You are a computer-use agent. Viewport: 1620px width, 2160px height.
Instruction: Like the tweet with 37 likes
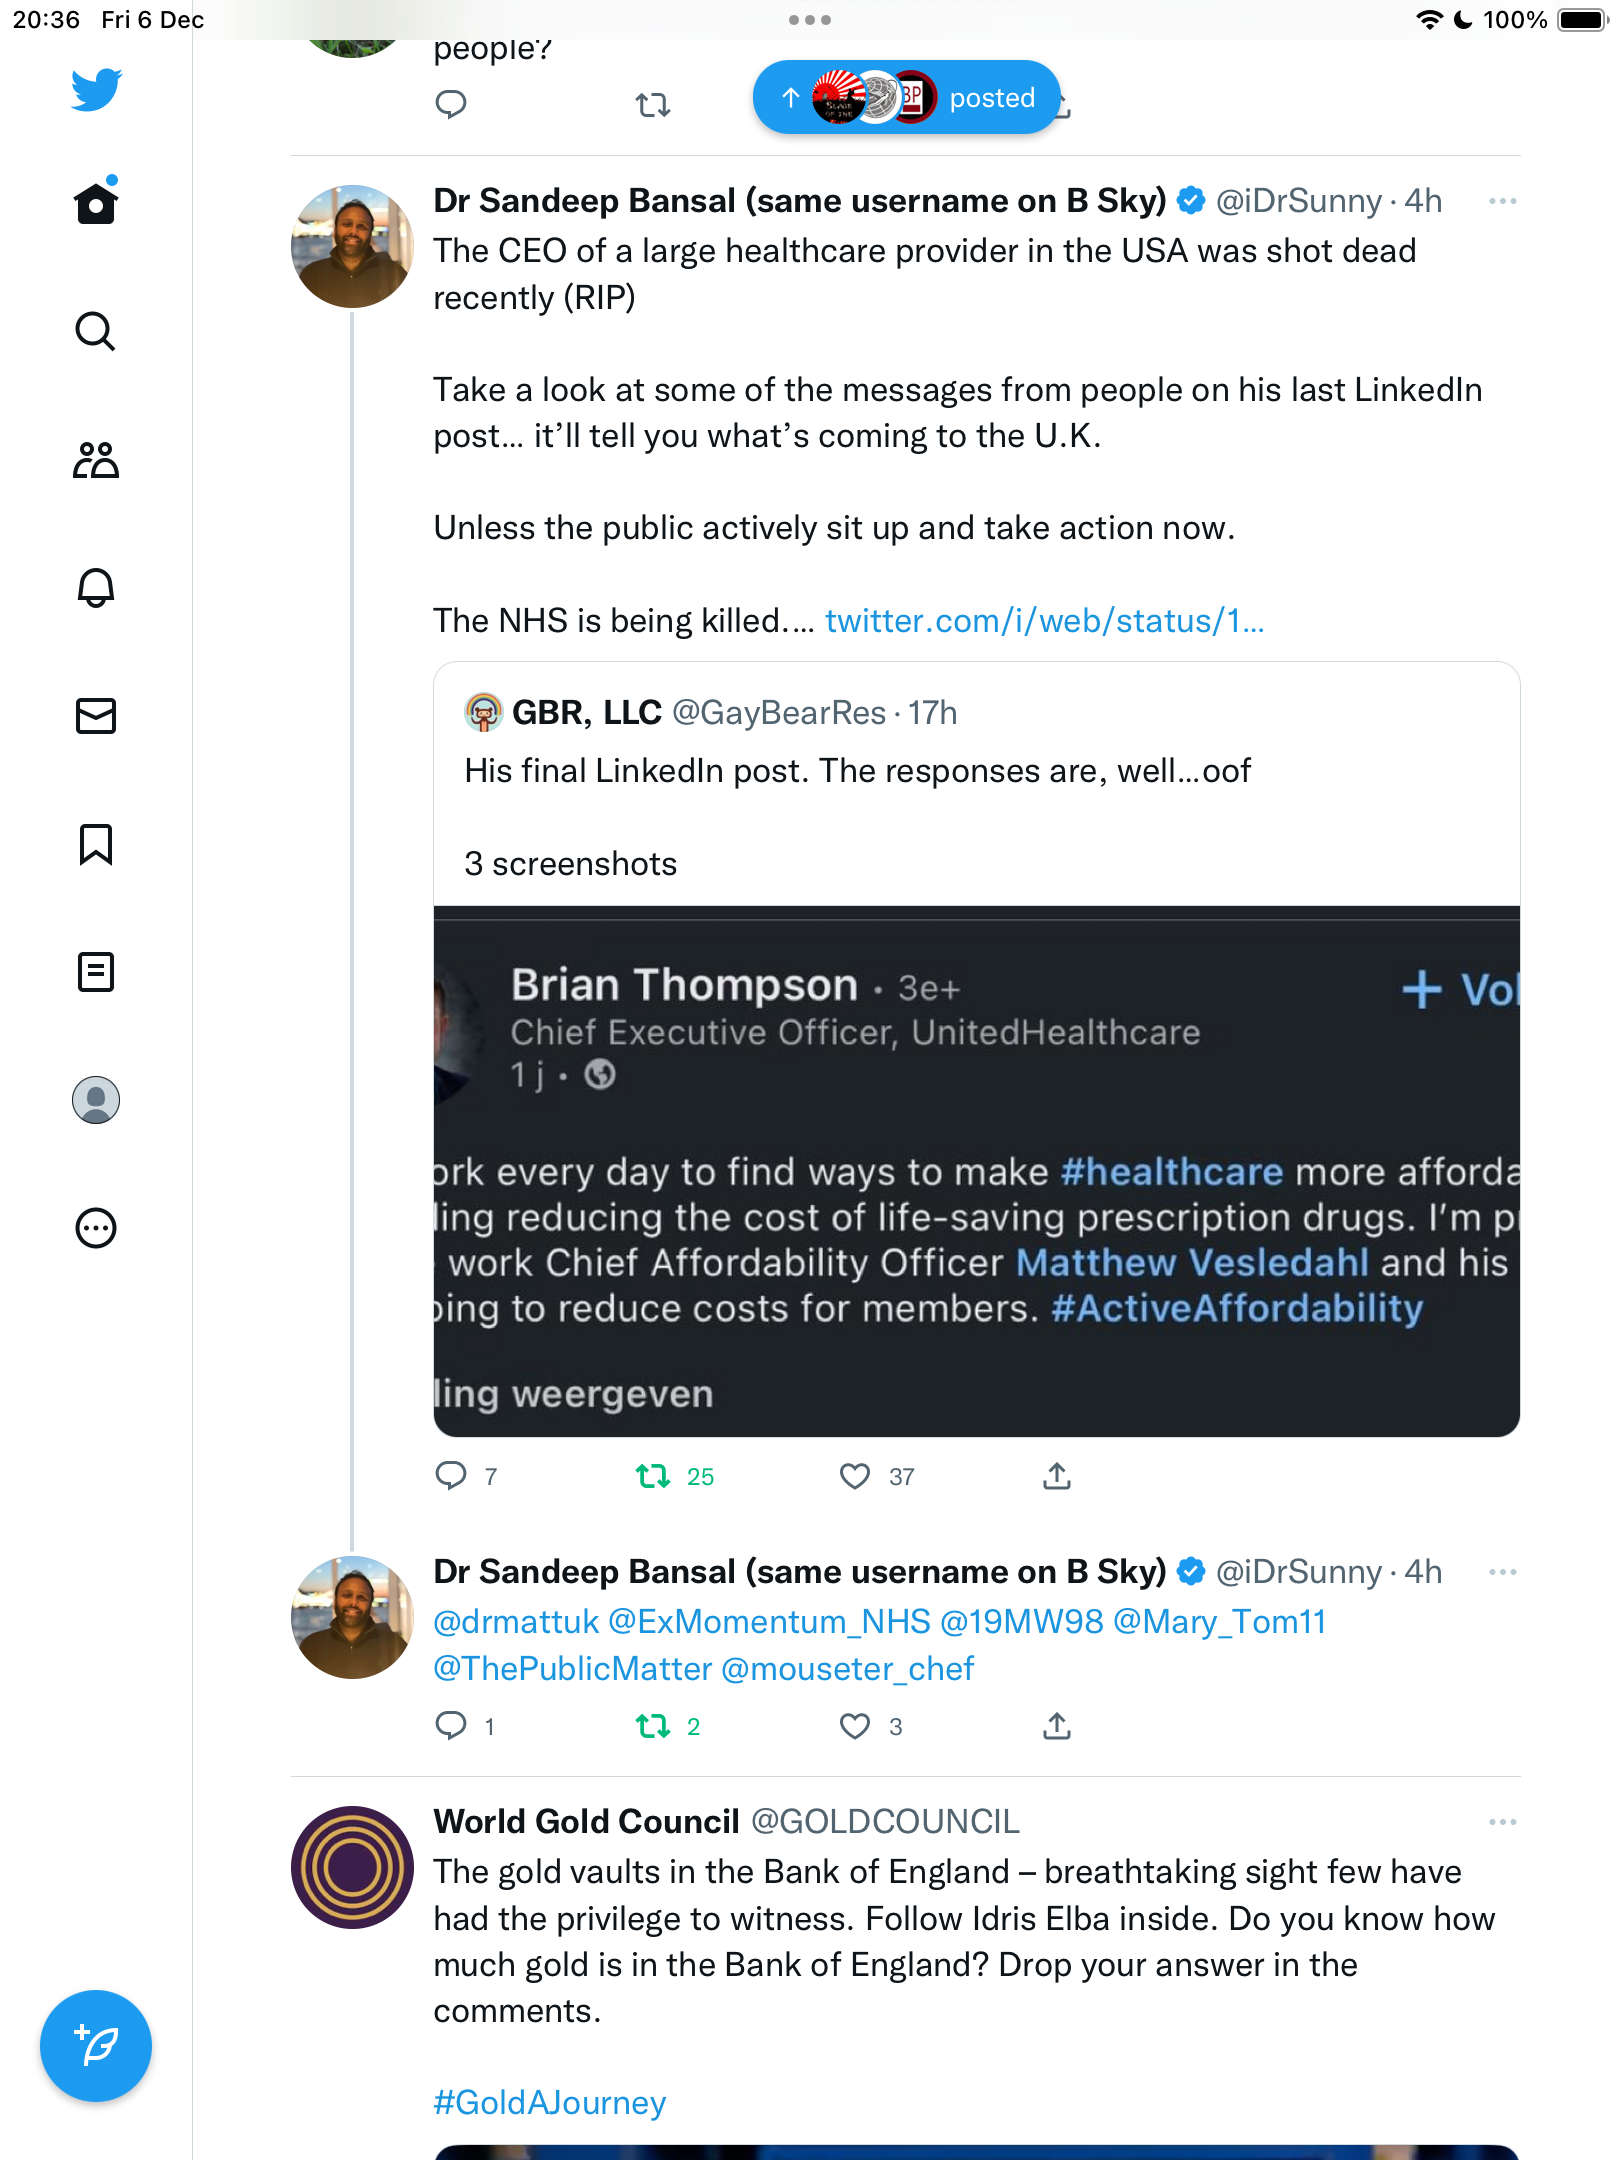click(x=855, y=1476)
